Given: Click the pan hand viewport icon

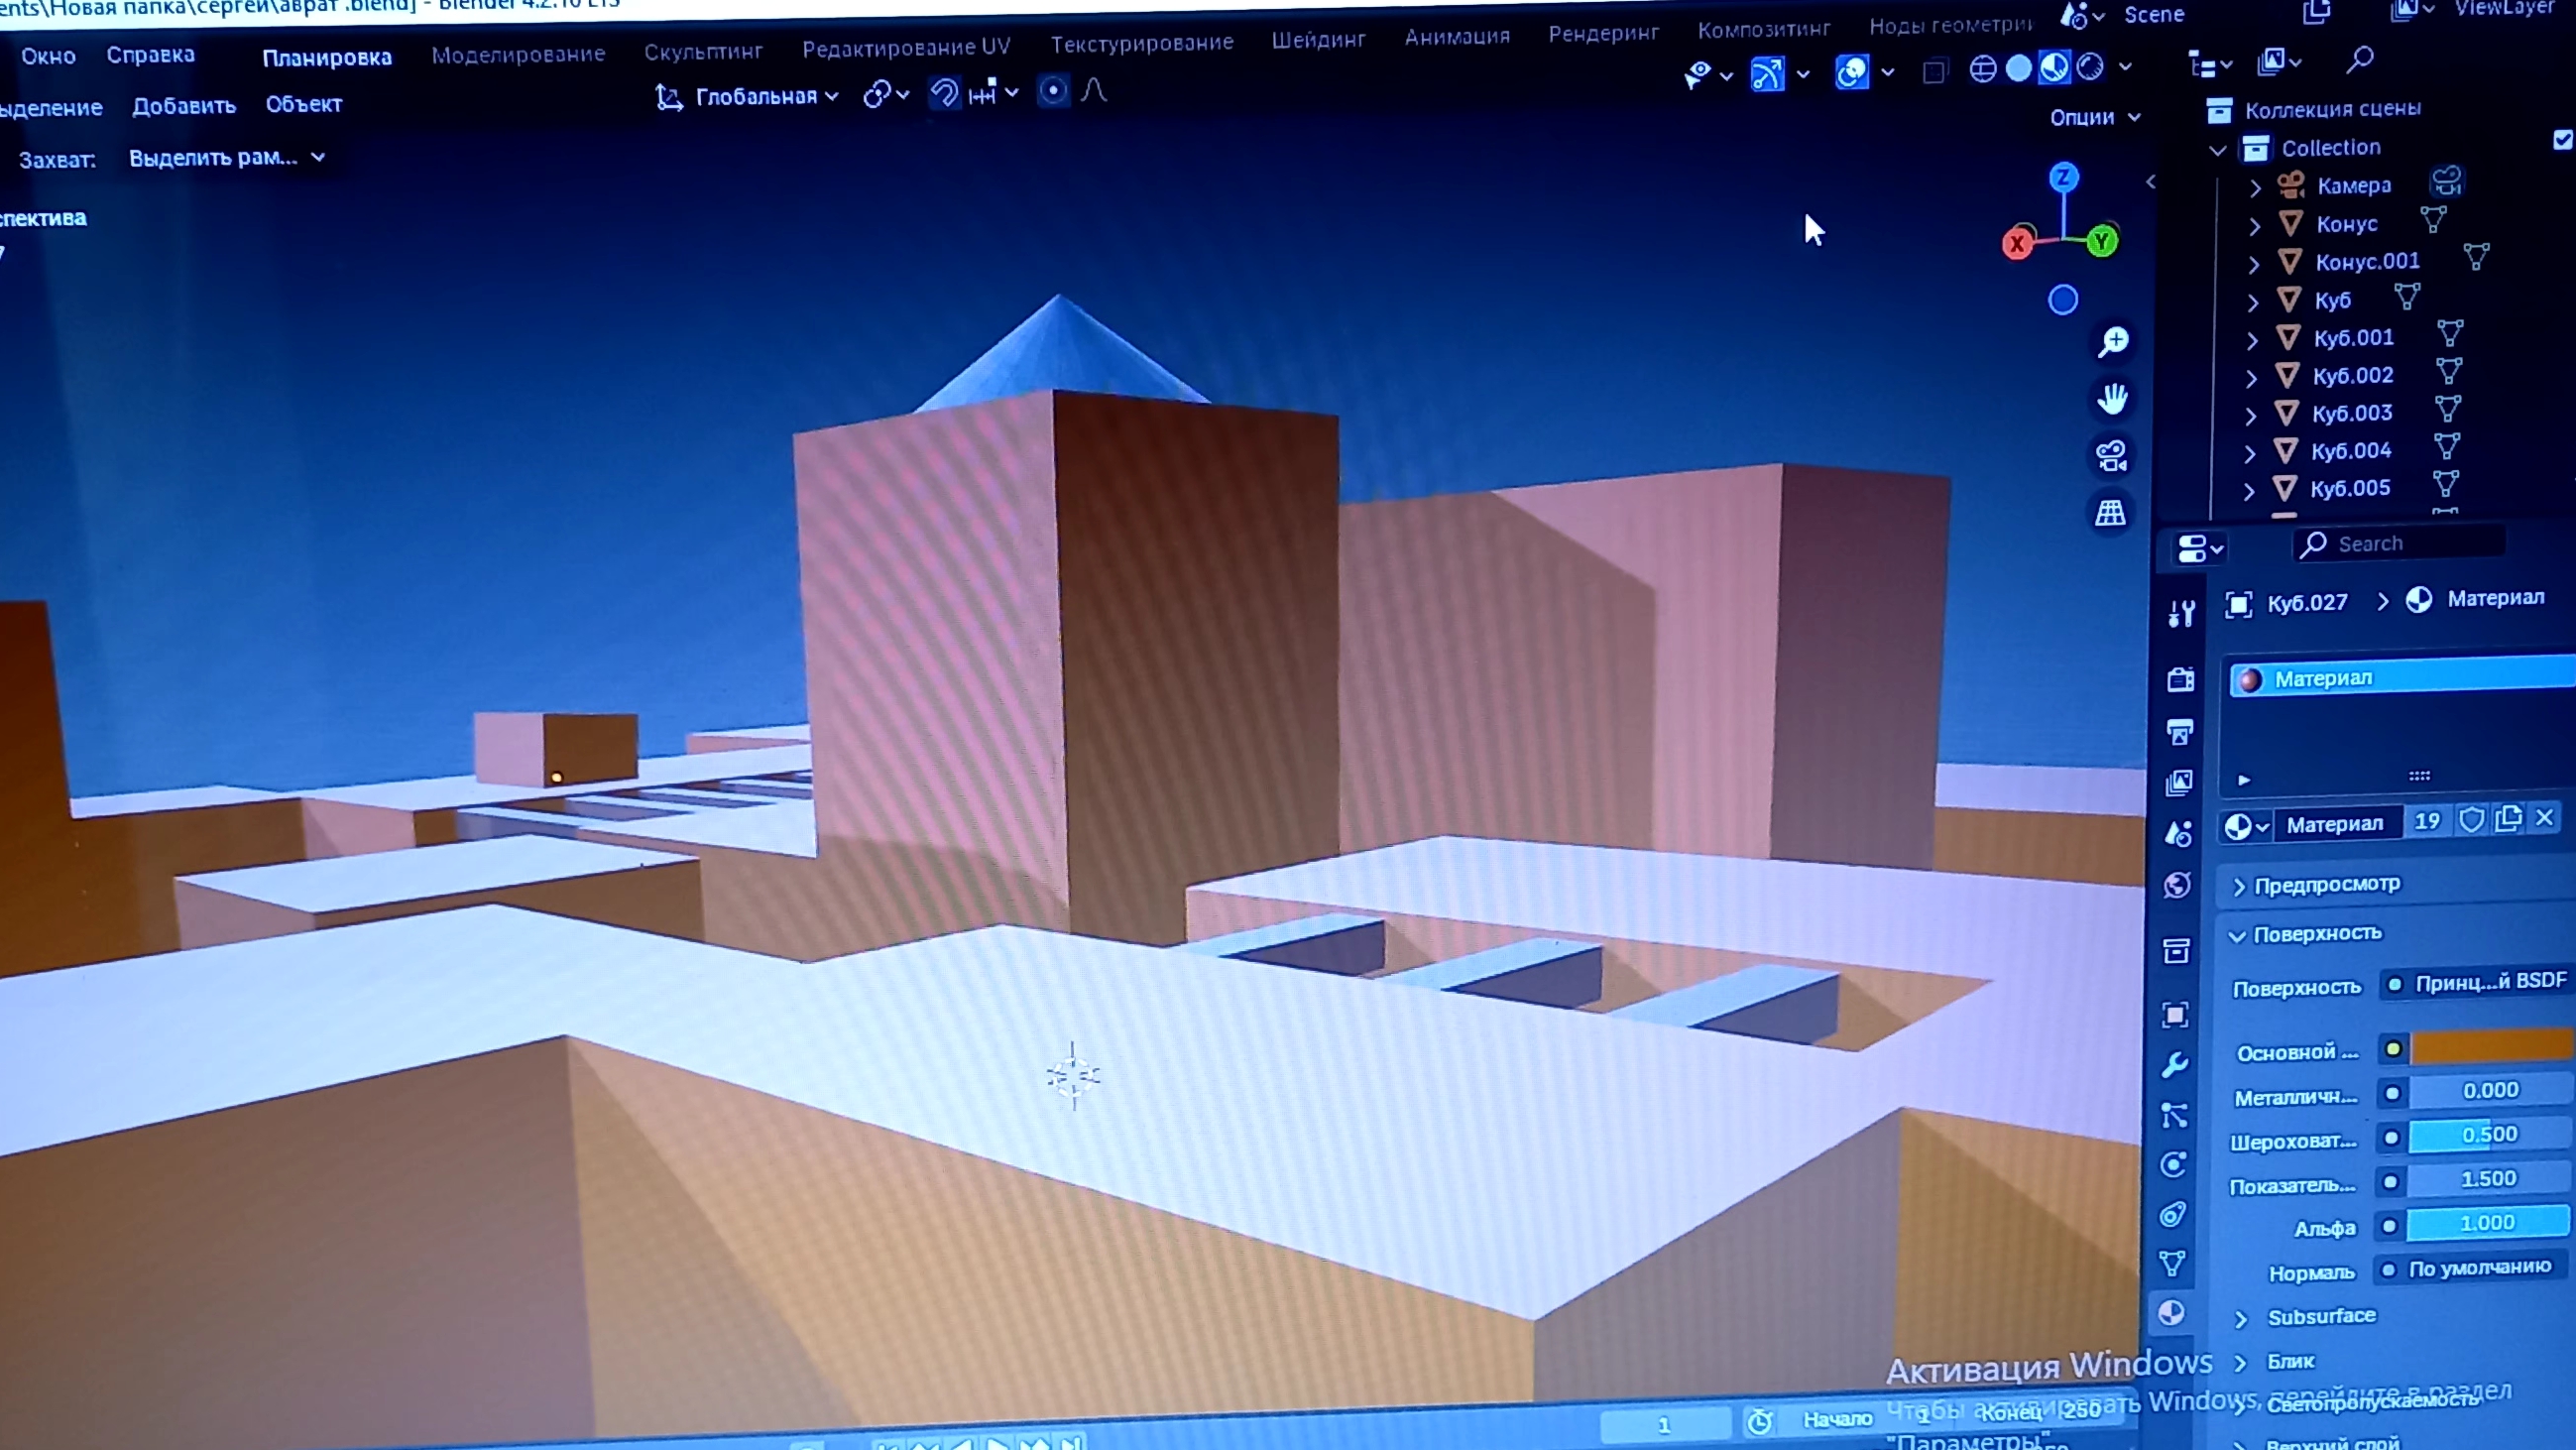Looking at the screenshot, I should 2112,399.
